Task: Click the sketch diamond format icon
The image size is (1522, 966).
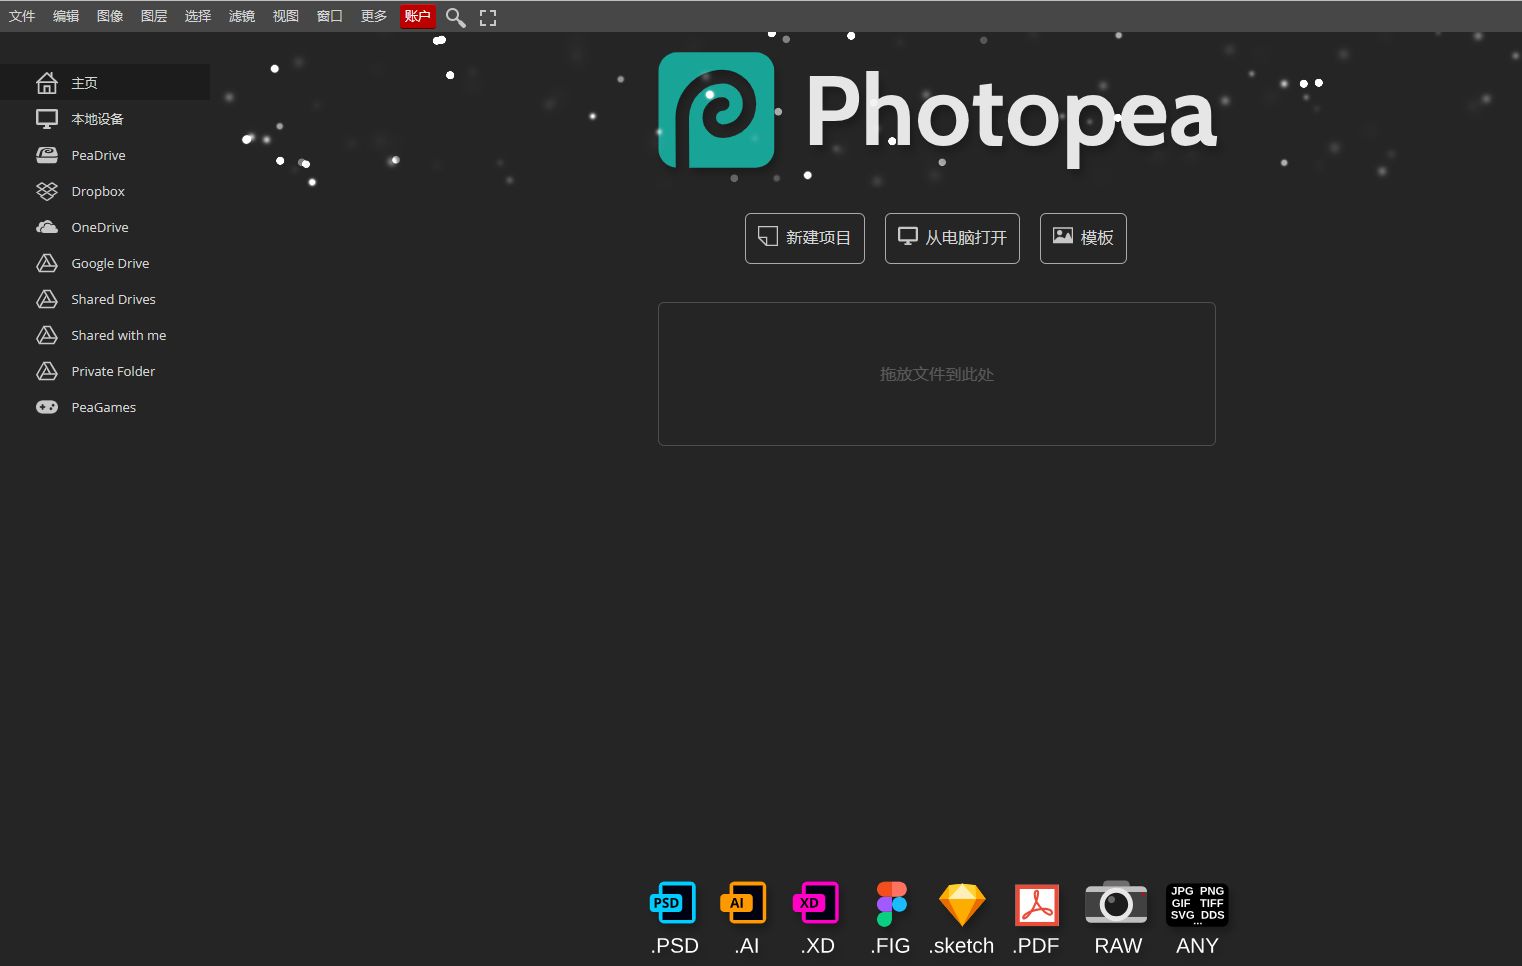Action: [962, 904]
